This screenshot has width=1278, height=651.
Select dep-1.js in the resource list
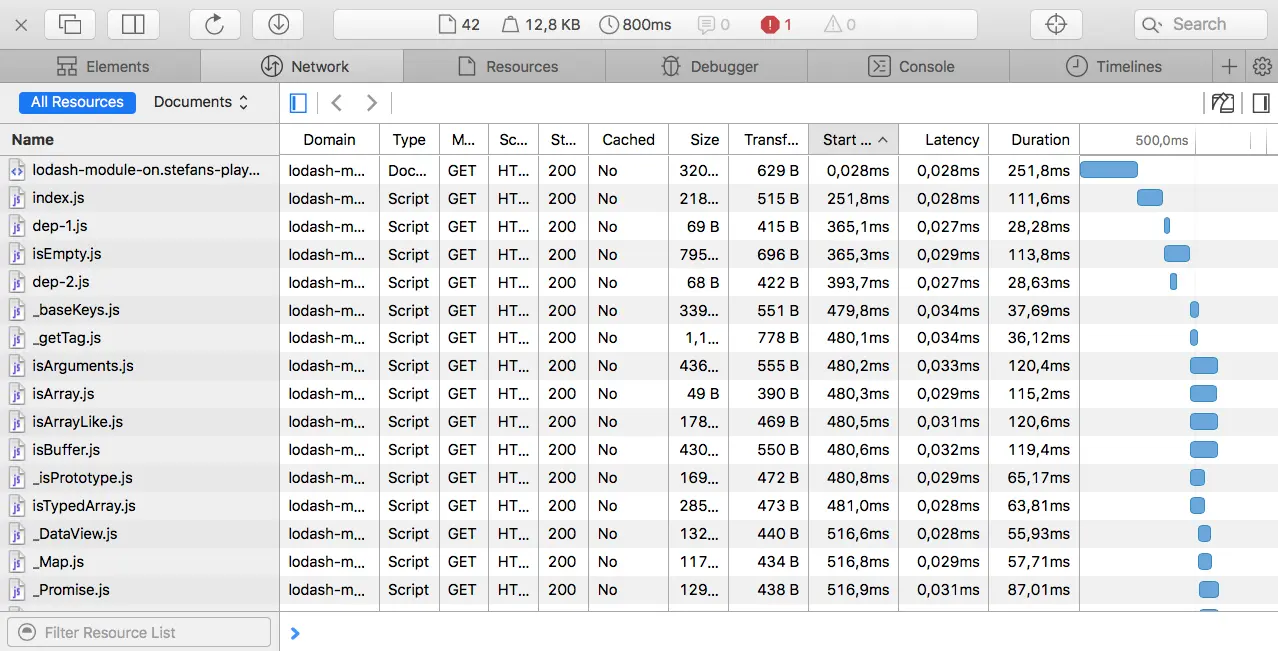140,226
